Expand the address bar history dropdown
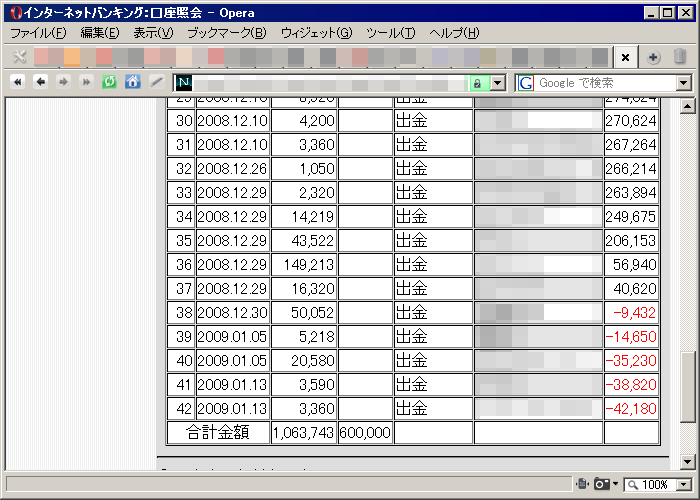 [x=498, y=83]
